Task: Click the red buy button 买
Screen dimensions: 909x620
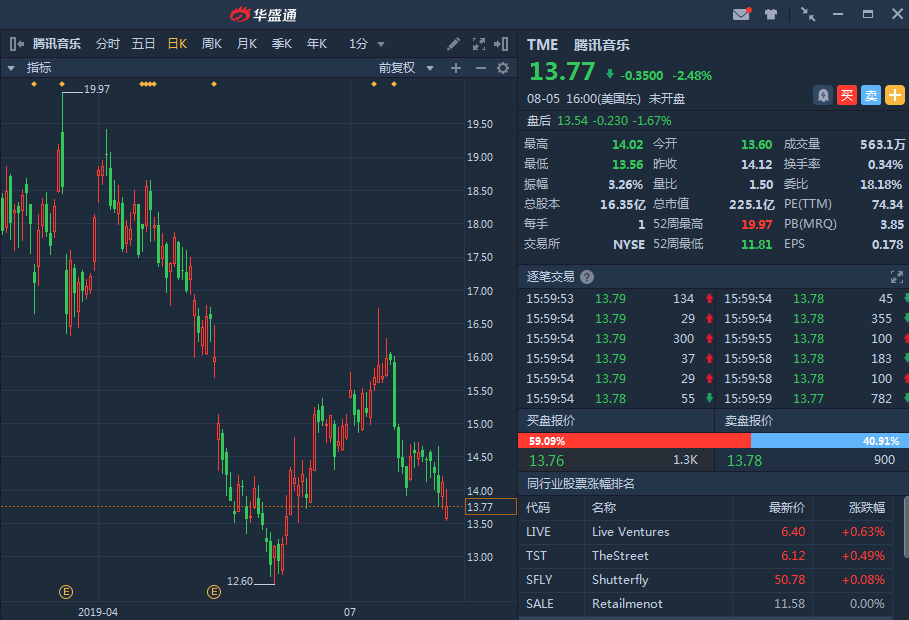Action: point(846,95)
